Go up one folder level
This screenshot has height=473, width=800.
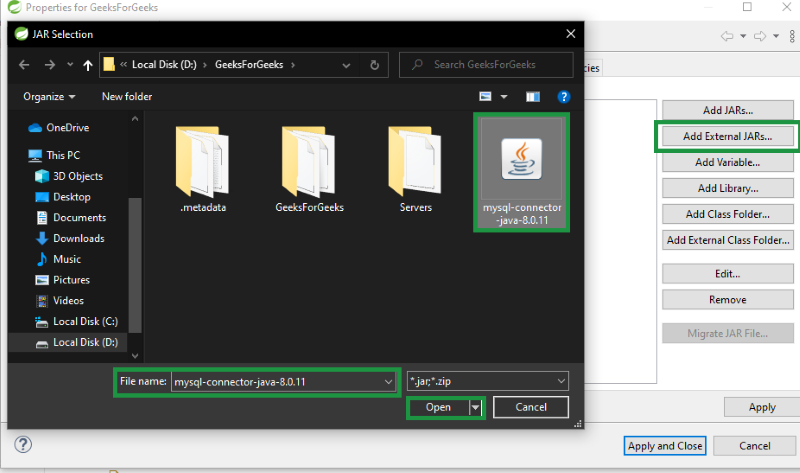[88, 65]
